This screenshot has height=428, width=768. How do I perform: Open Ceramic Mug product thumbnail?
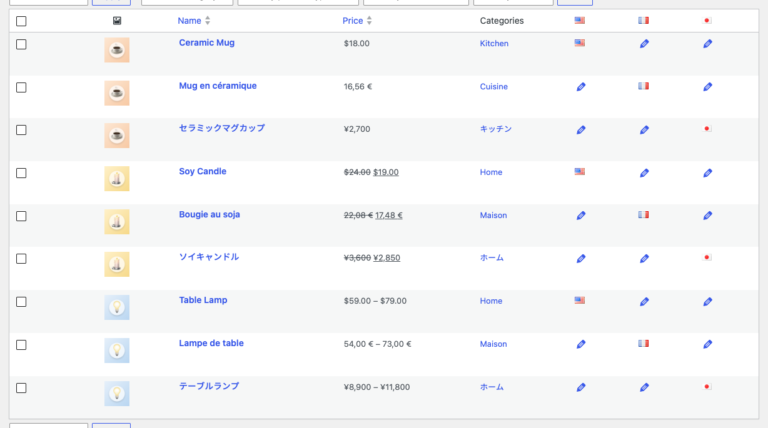click(117, 50)
